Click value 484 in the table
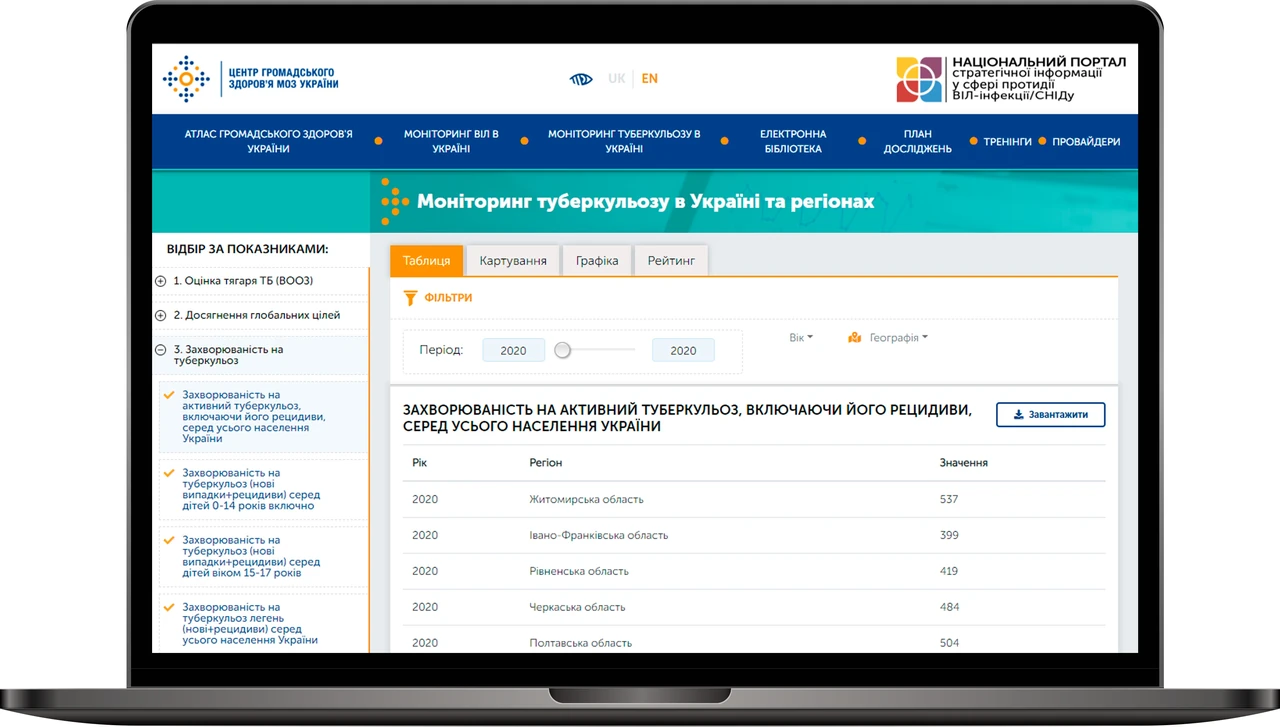Viewport: 1280px width, 727px height. coord(949,607)
